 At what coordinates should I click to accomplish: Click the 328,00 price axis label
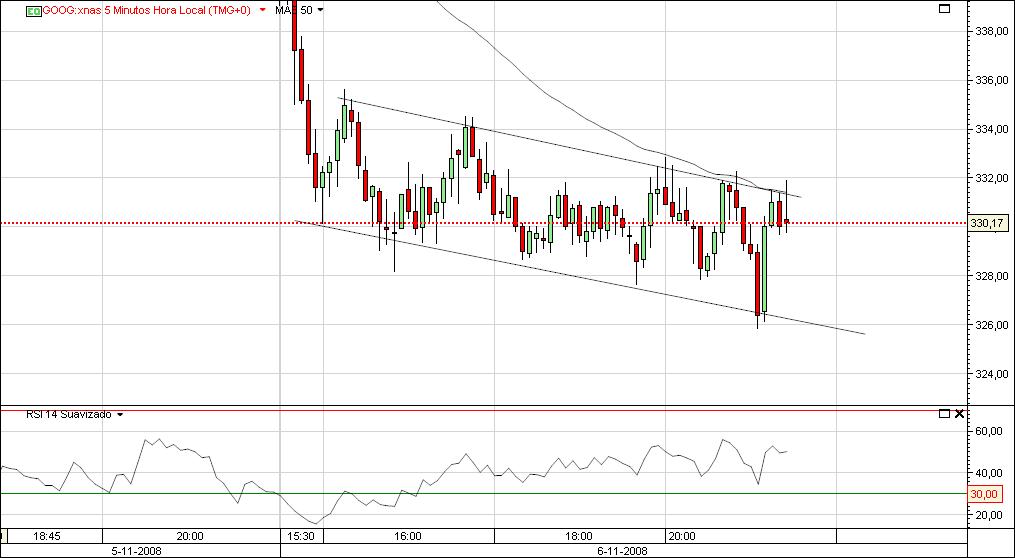991,276
